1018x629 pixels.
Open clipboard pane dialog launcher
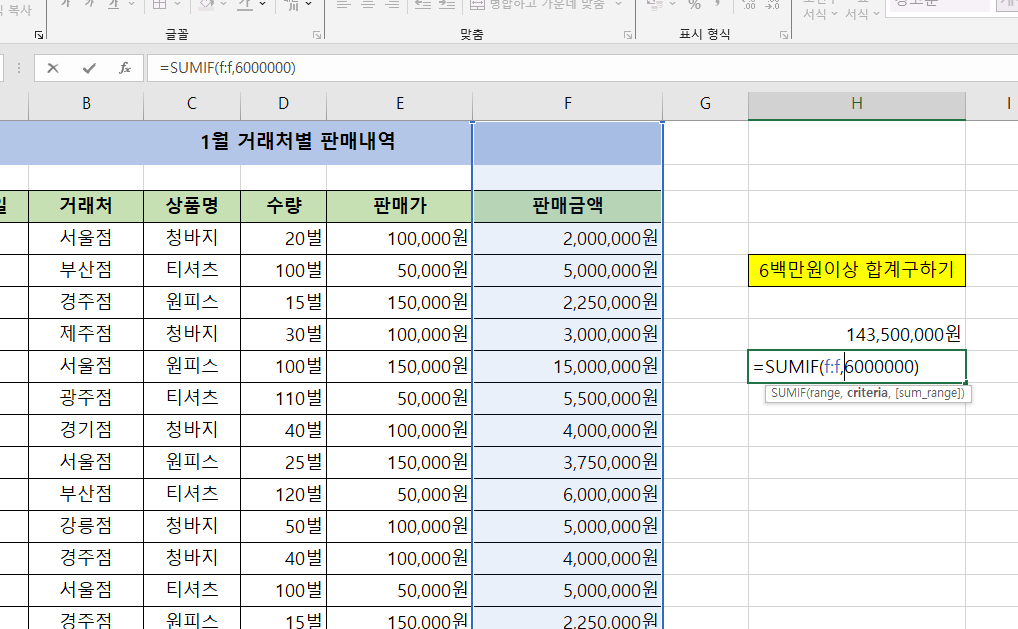click(38, 35)
